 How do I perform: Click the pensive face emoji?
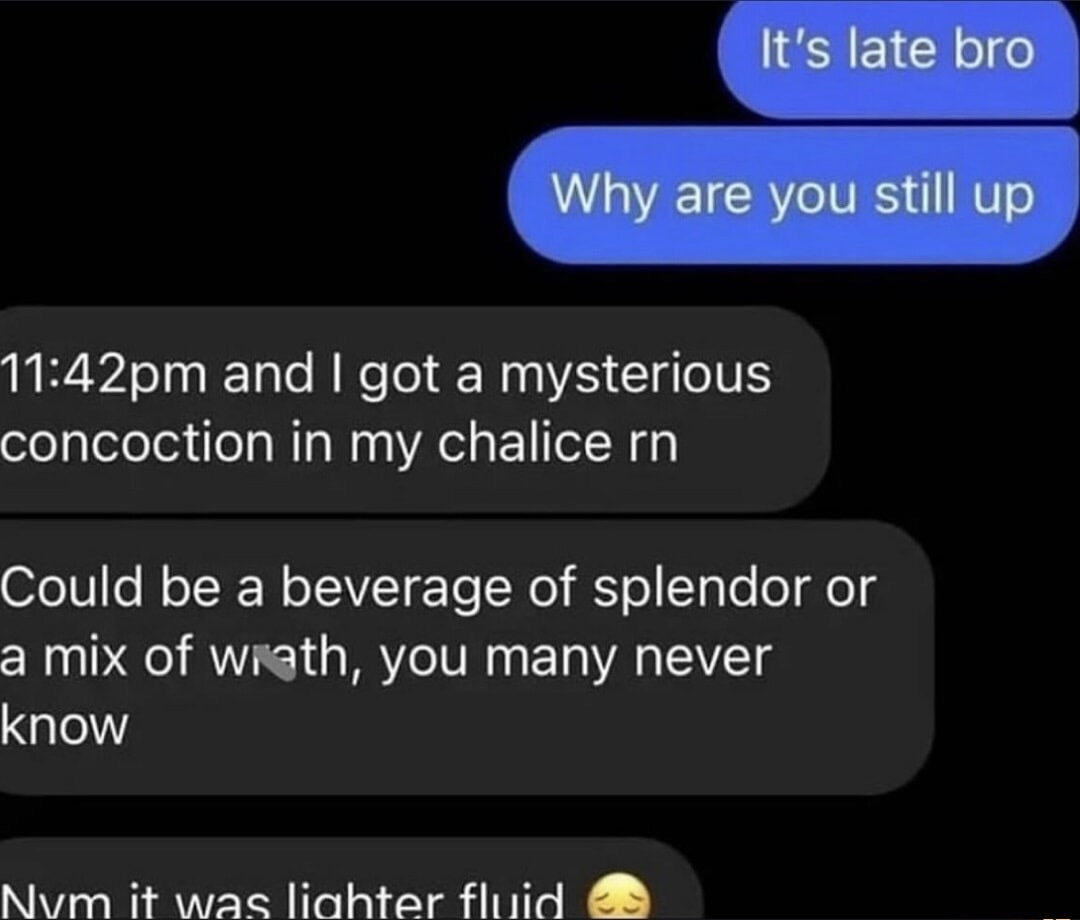616,897
